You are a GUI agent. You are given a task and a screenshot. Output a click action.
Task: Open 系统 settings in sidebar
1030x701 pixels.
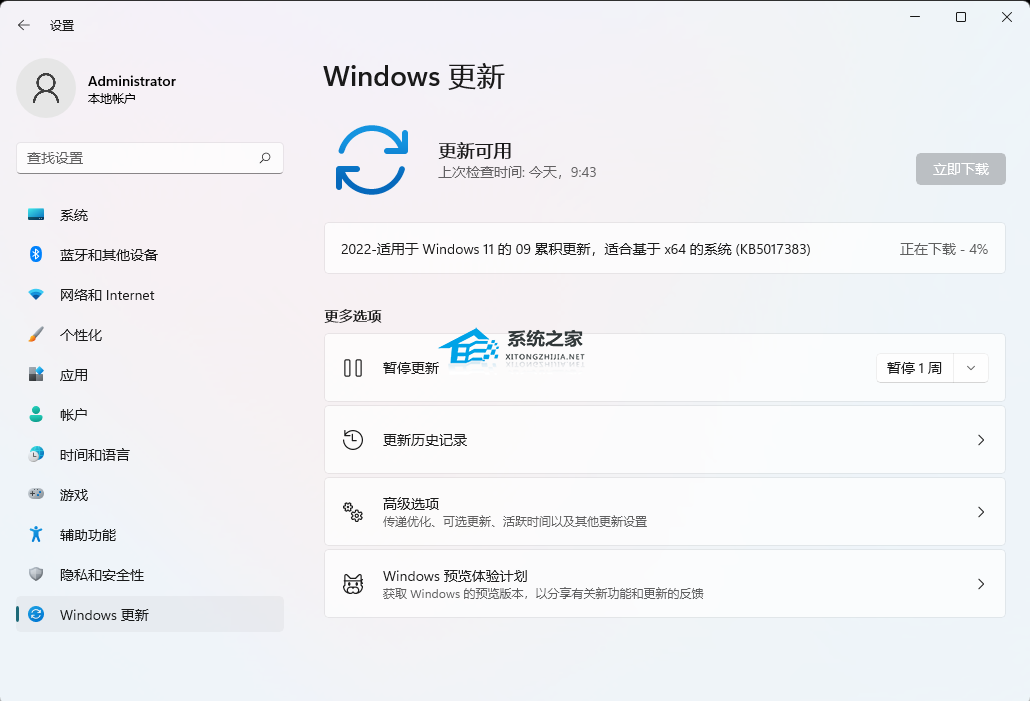[74, 215]
